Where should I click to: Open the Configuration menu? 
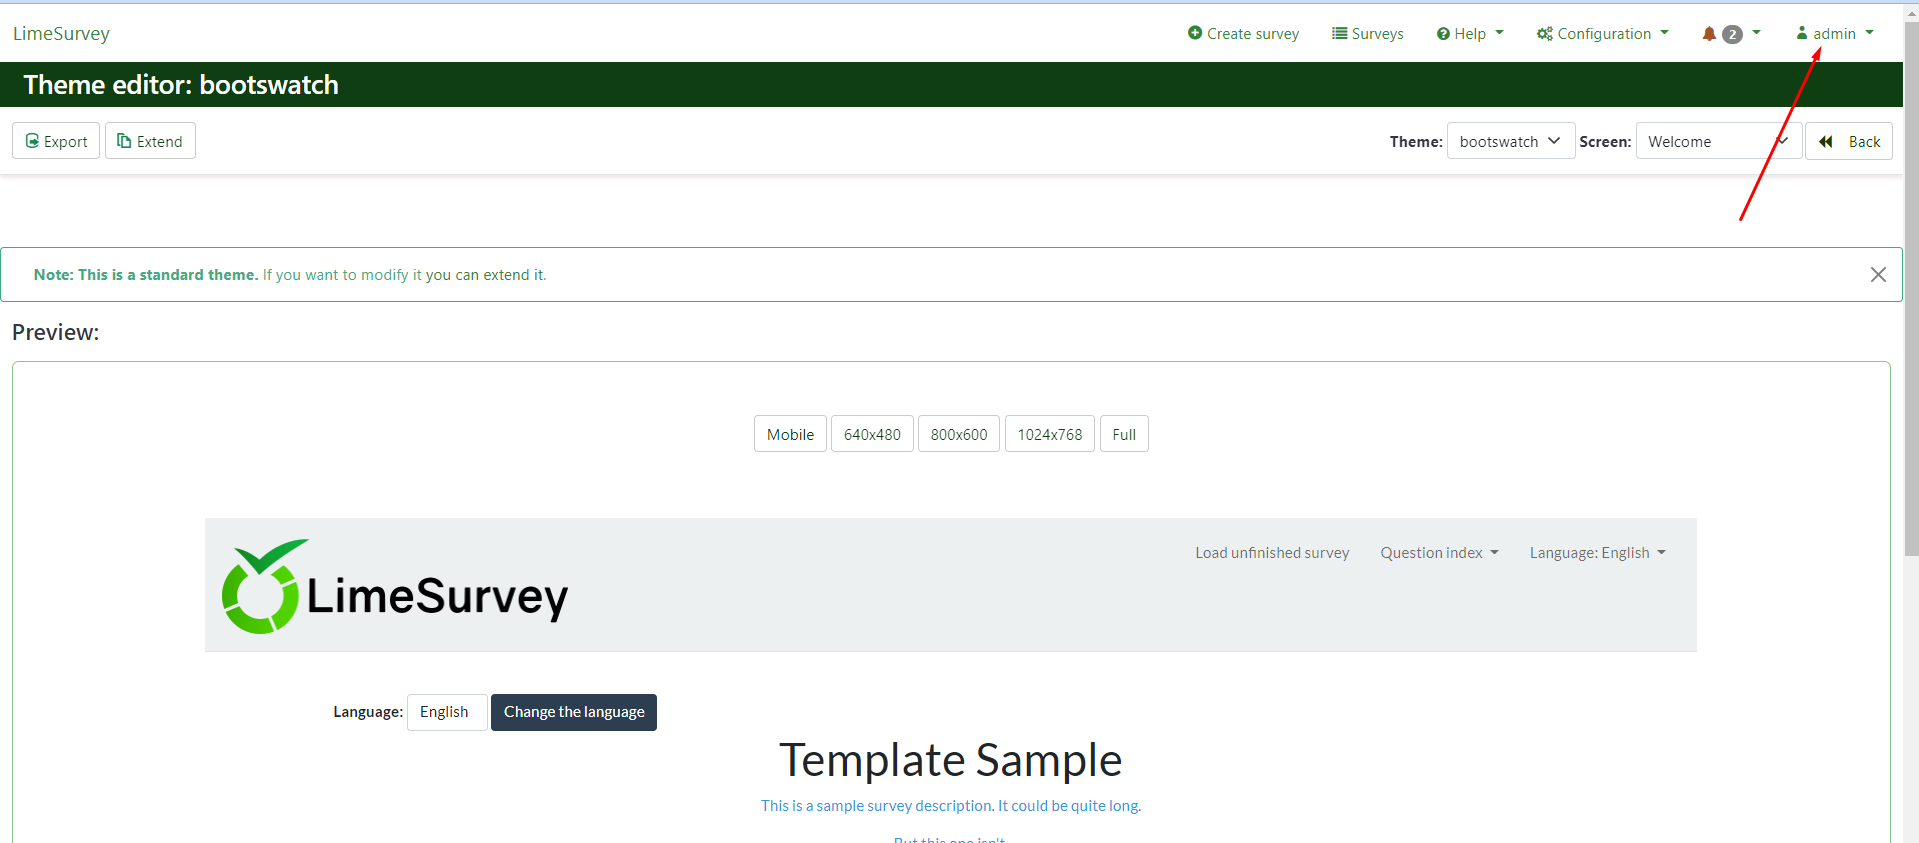click(1603, 33)
